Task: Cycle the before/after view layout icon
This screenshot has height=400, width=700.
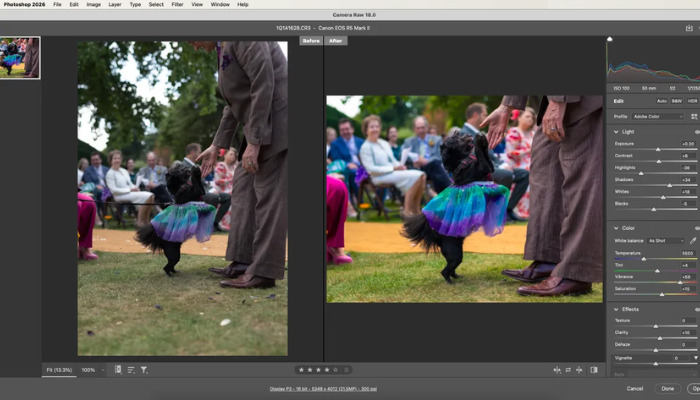Action: 557,370
